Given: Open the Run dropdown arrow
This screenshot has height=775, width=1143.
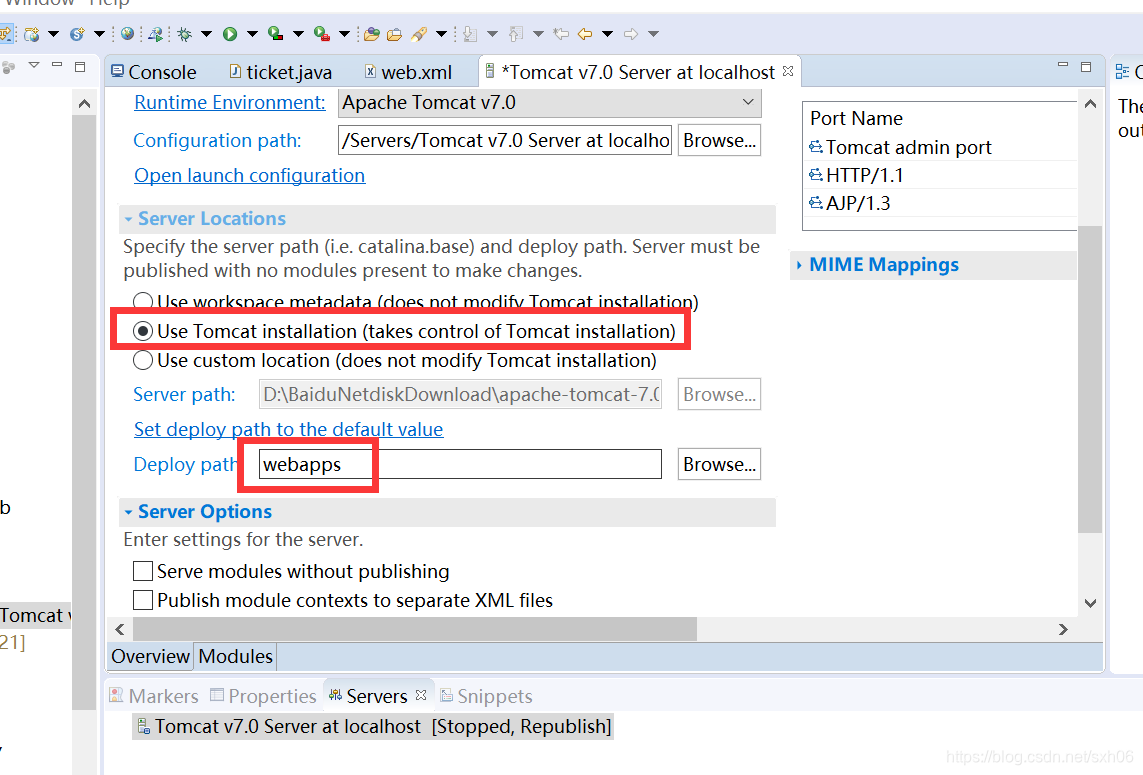Looking at the screenshot, I should tap(252, 34).
